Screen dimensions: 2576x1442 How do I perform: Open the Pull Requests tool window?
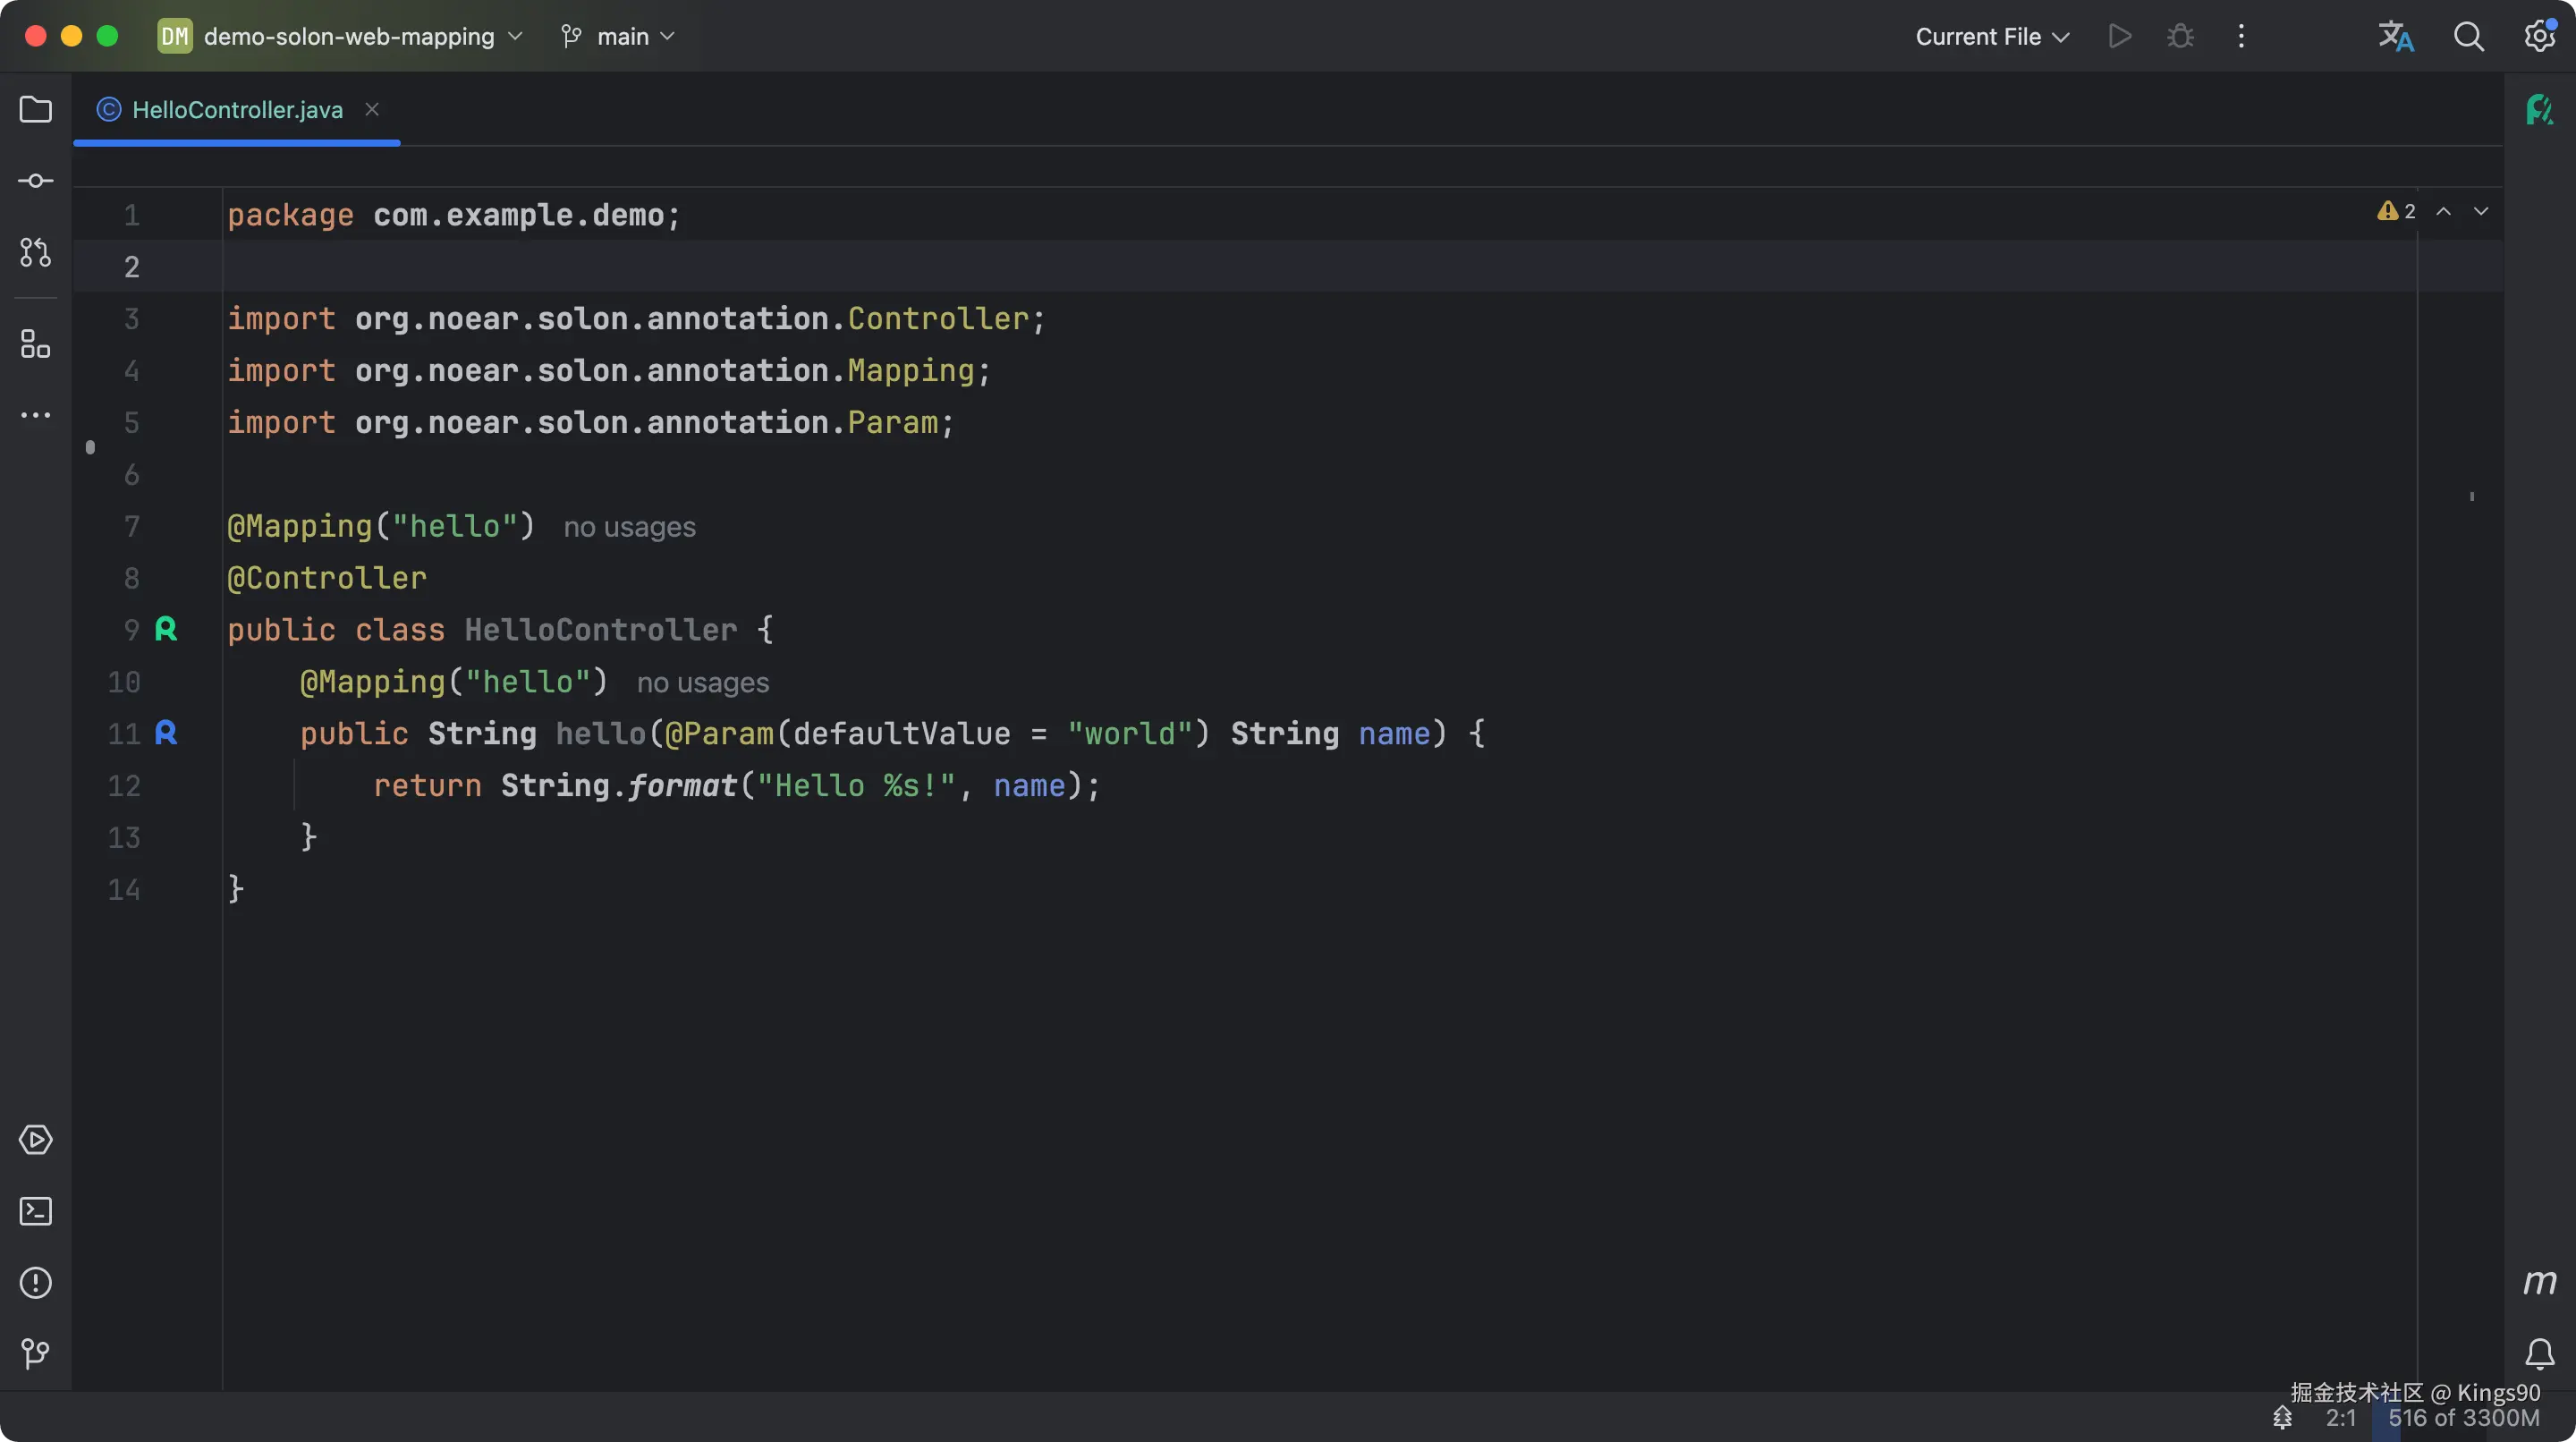(x=36, y=253)
